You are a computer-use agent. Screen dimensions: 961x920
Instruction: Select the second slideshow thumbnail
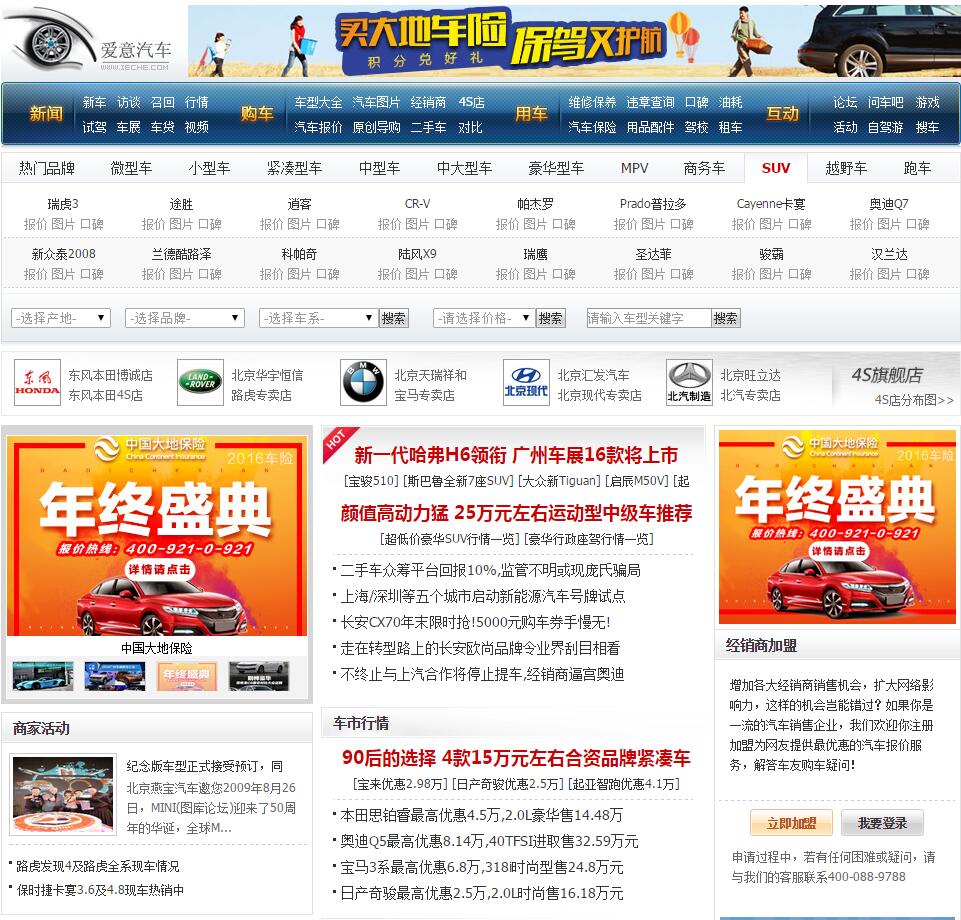115,676
